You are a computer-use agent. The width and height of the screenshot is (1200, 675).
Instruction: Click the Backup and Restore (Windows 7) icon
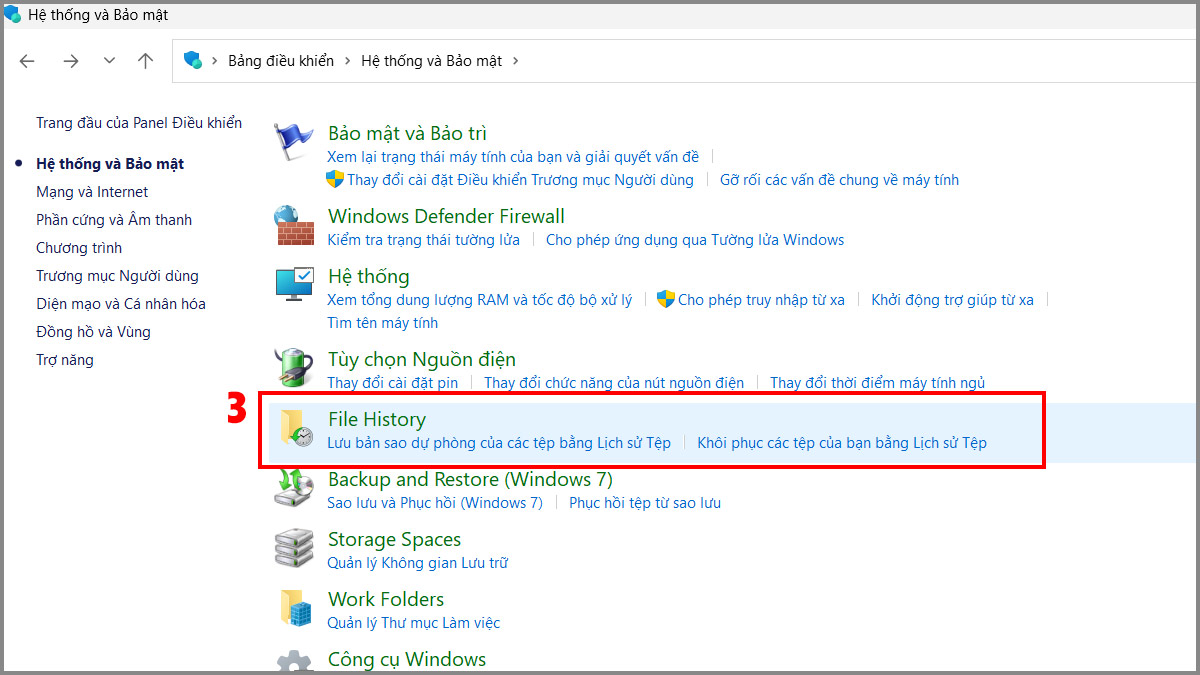[293, 488]
